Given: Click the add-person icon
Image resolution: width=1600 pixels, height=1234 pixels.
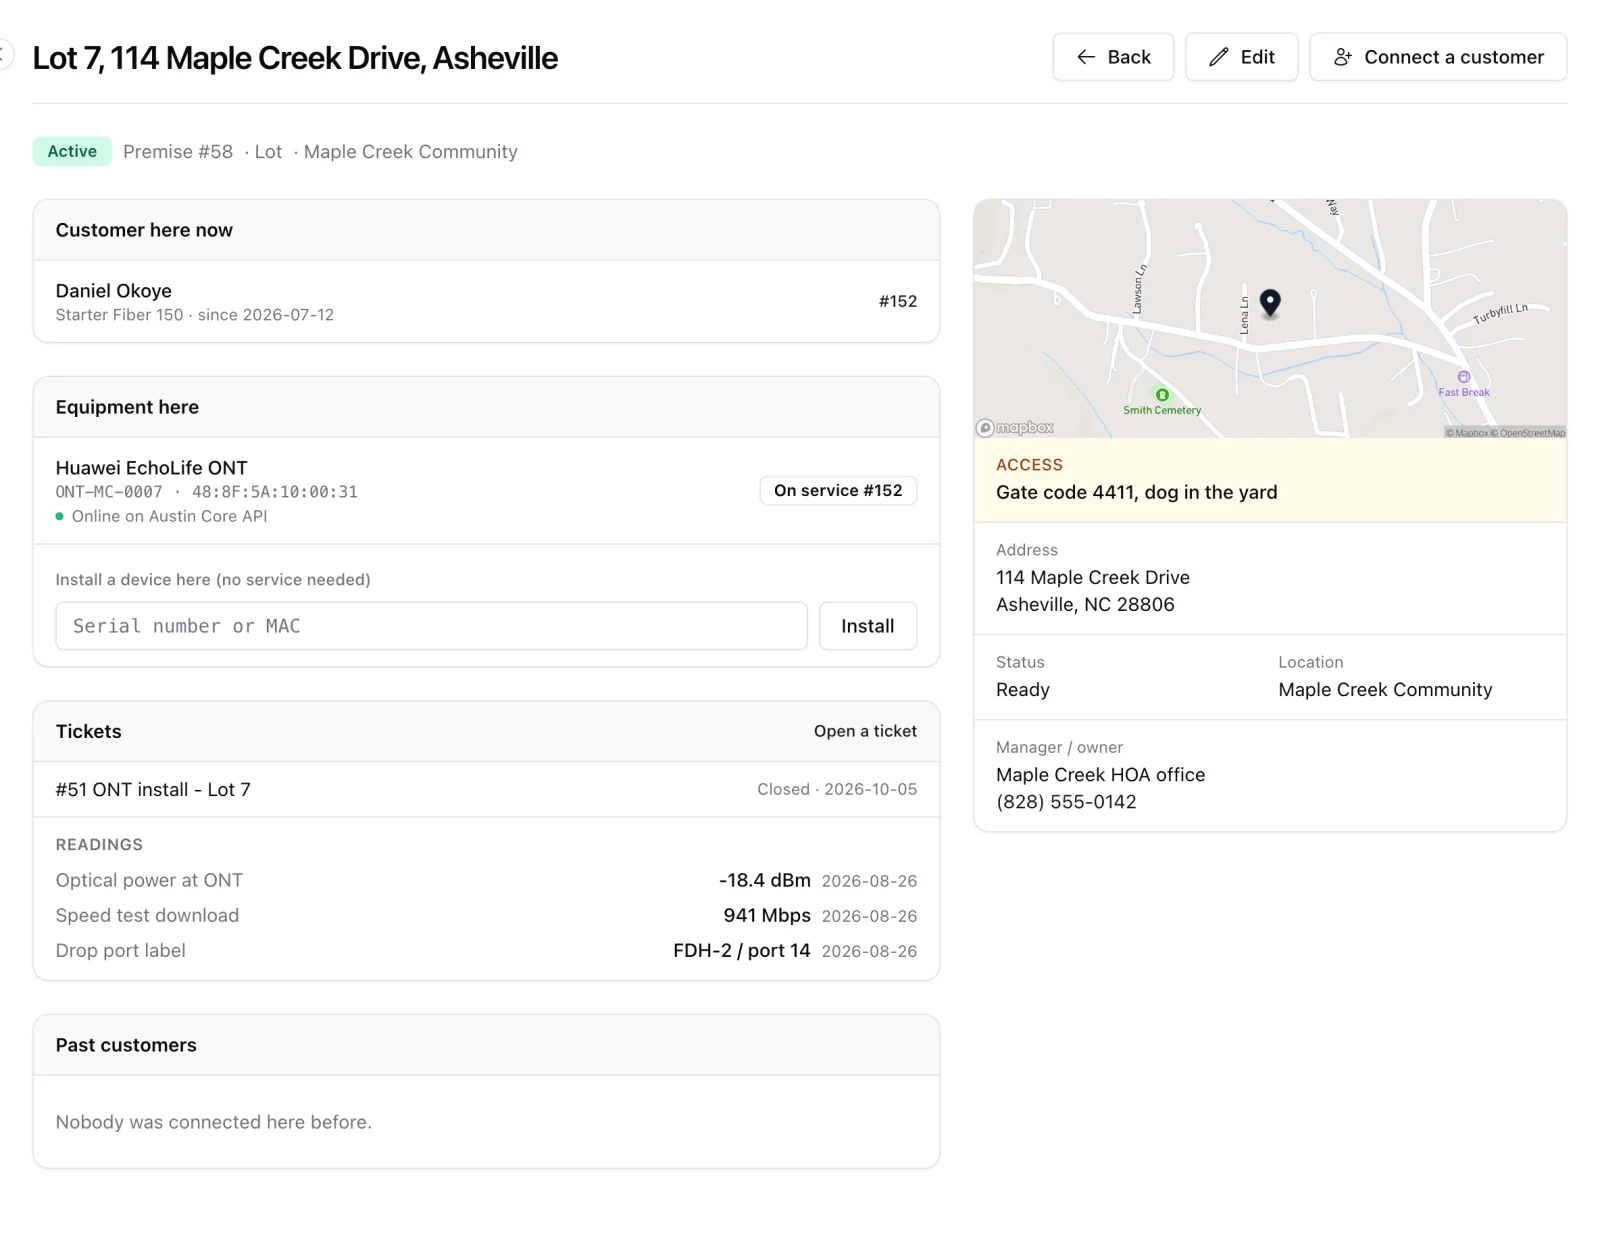Looking at the screenshot, I should 1343,57.
